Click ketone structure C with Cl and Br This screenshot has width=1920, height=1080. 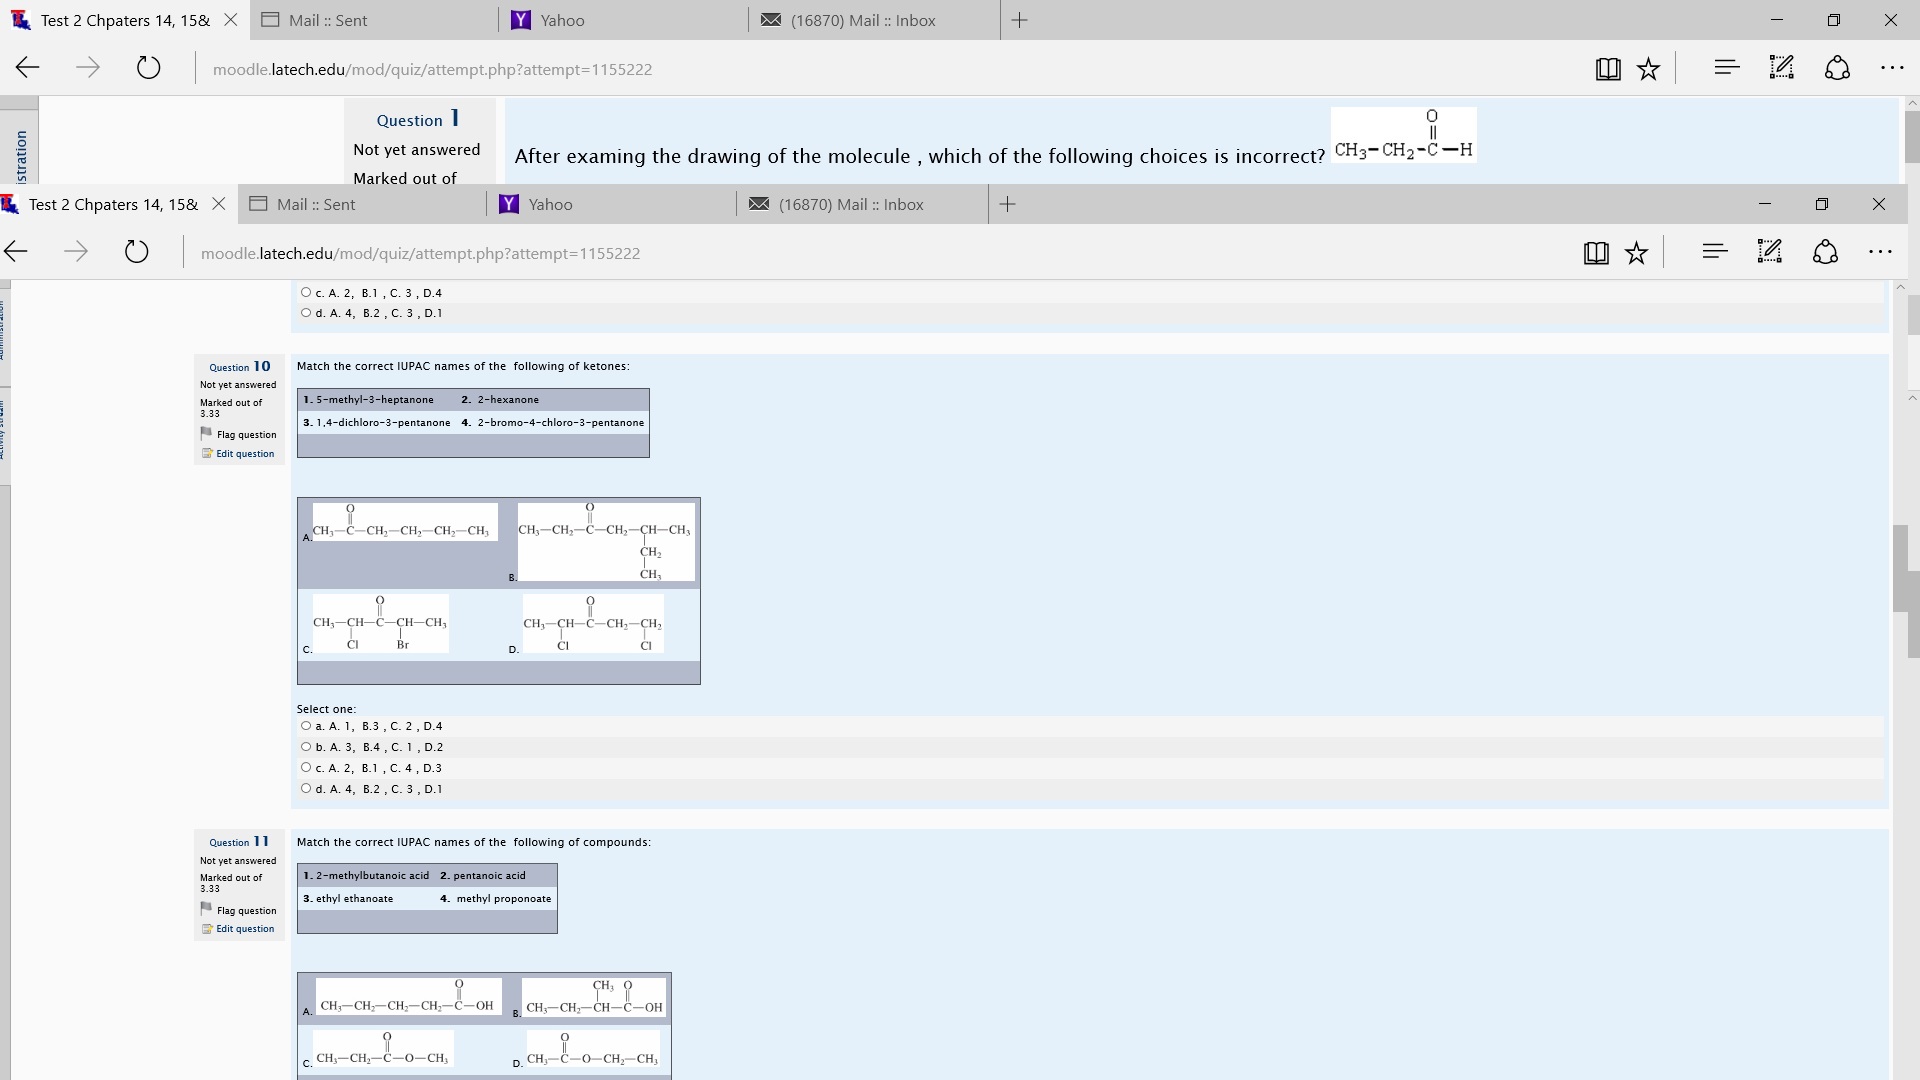pos(381,623)
